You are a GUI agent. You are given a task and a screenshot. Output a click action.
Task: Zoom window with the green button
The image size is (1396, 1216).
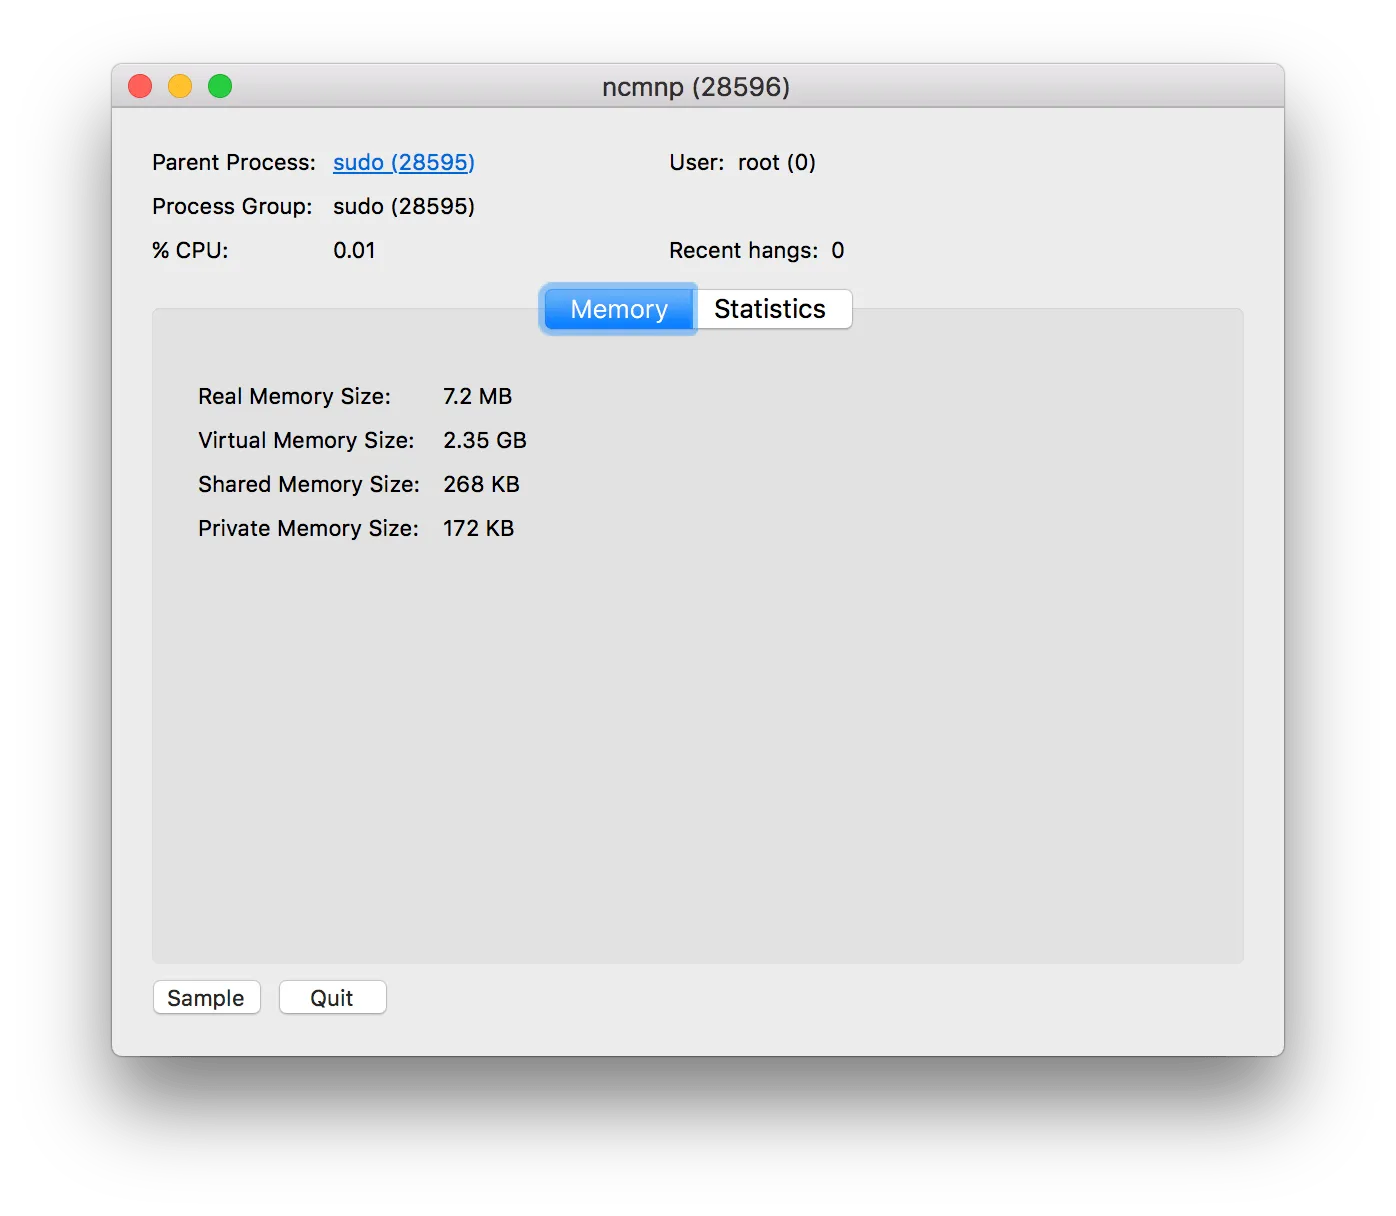[x=220, y=87]
